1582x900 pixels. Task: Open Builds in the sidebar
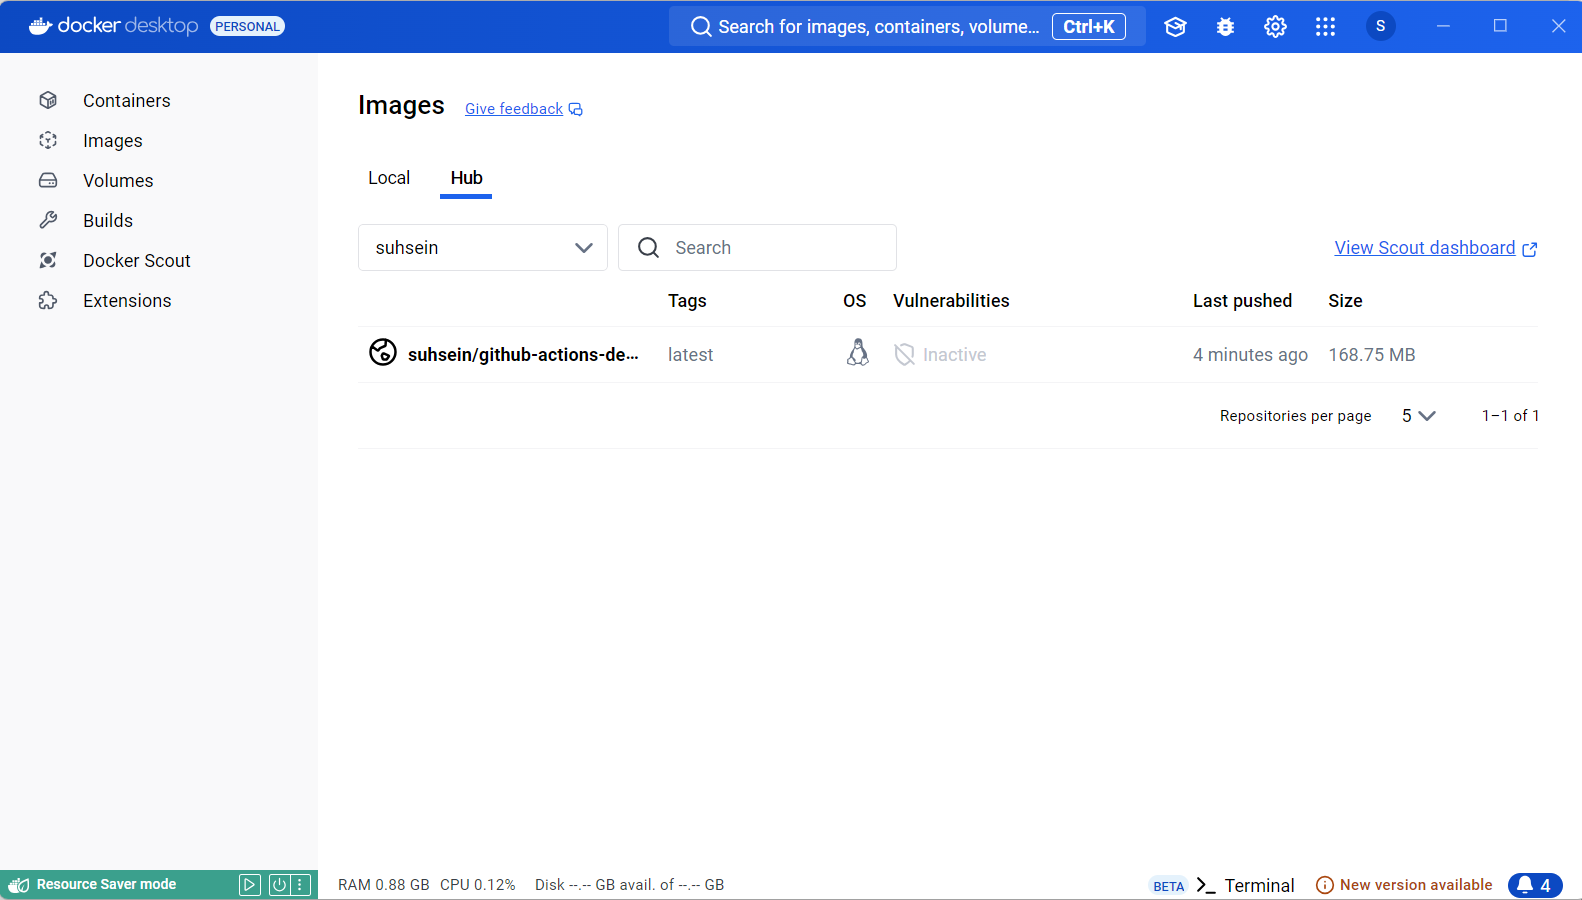pyautogui.click(x=108, y=221)
